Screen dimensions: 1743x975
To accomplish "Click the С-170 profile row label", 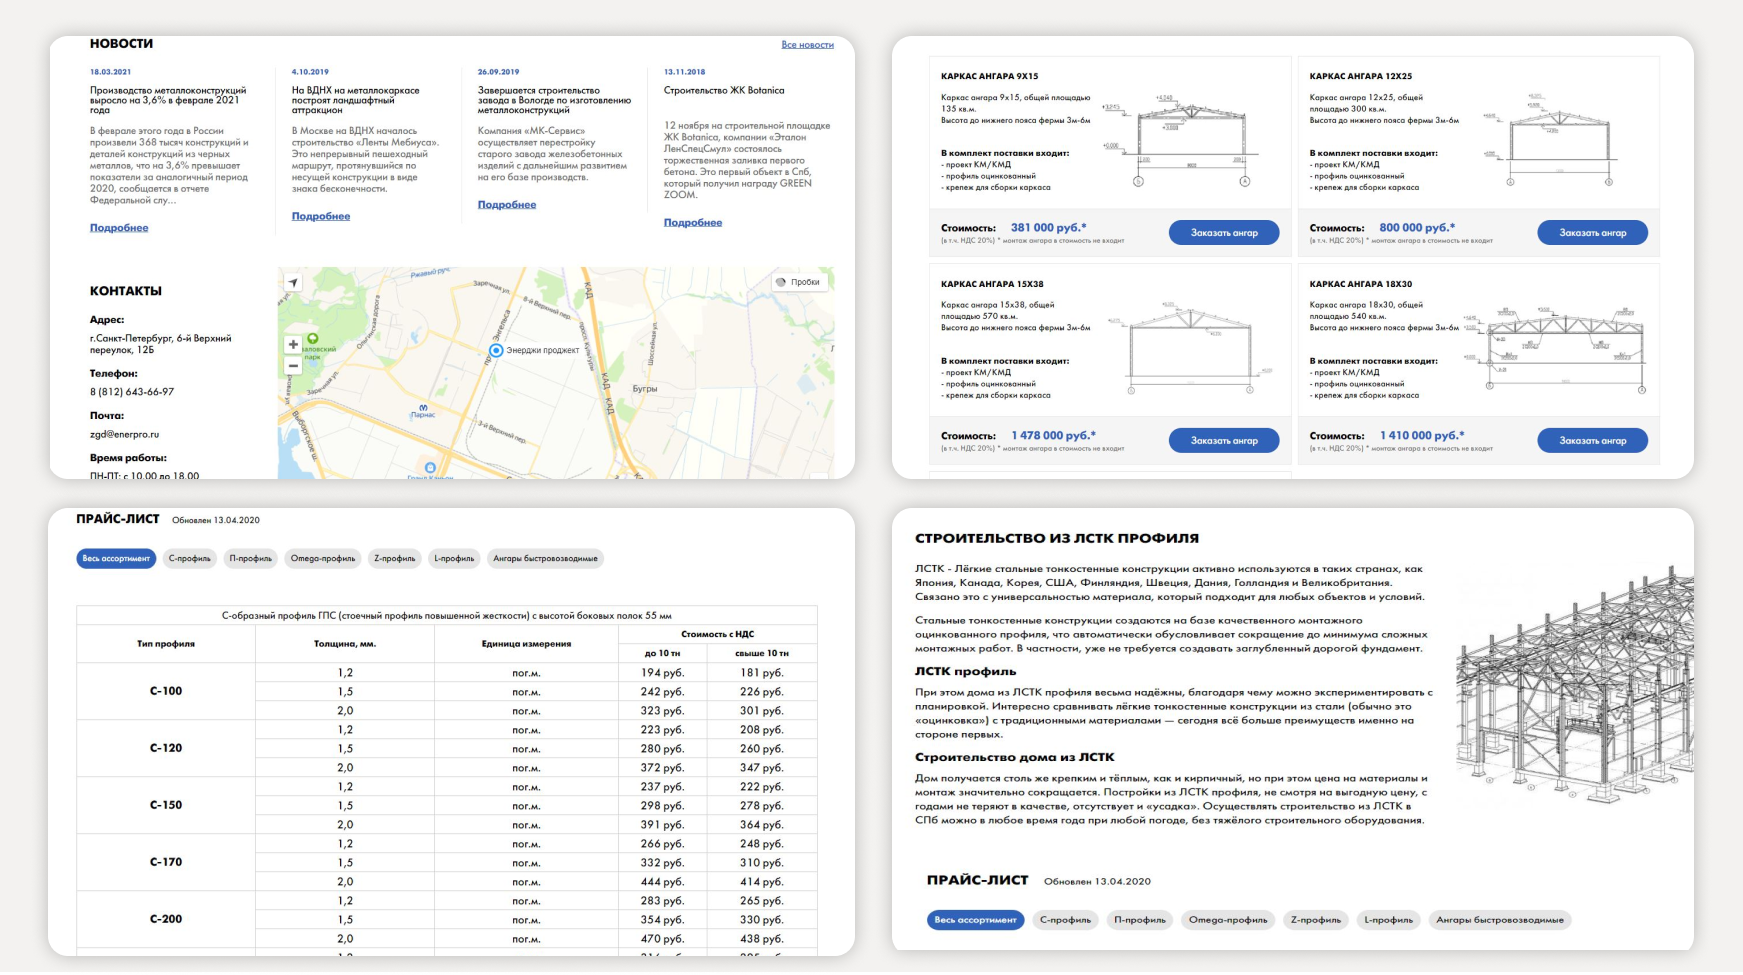I will tap(166, 862).
